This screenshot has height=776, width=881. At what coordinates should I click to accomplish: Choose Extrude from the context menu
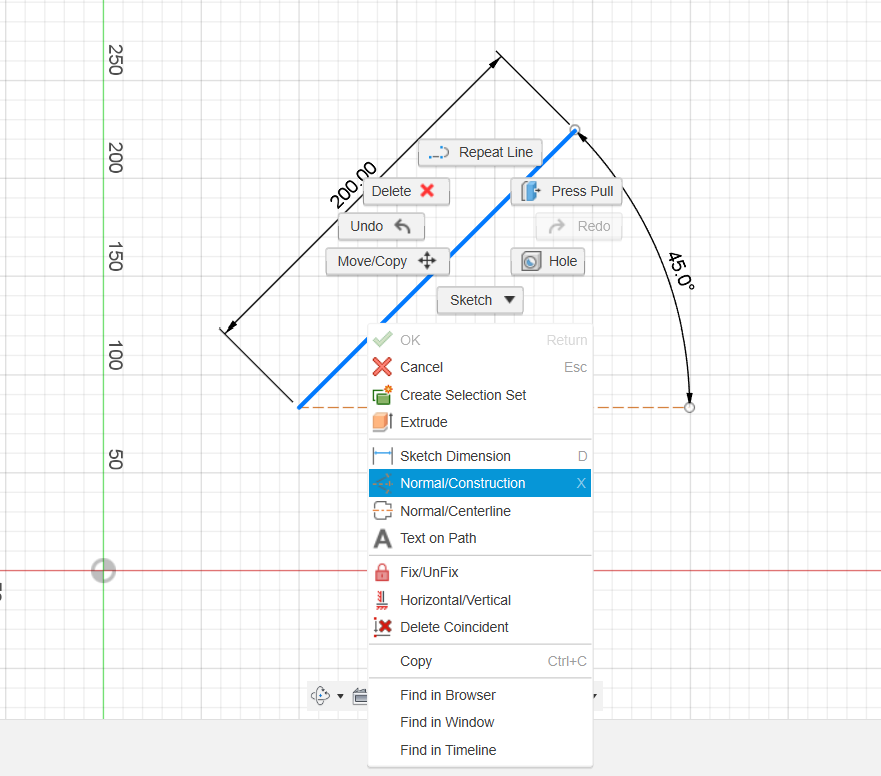[x=480, y=422]
